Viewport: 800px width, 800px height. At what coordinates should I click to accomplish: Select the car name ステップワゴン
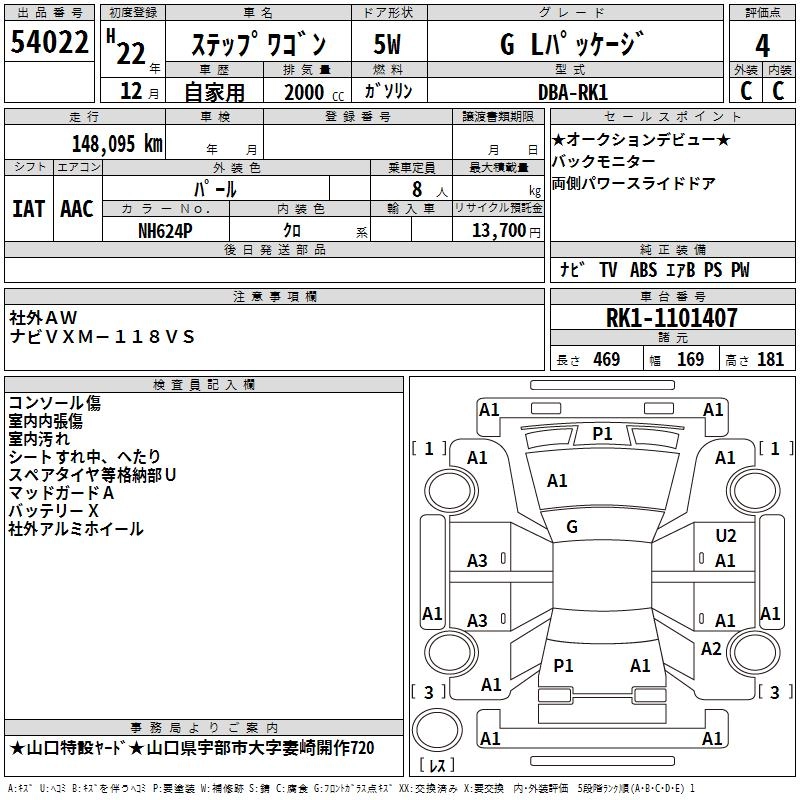[x=258, y=44]
